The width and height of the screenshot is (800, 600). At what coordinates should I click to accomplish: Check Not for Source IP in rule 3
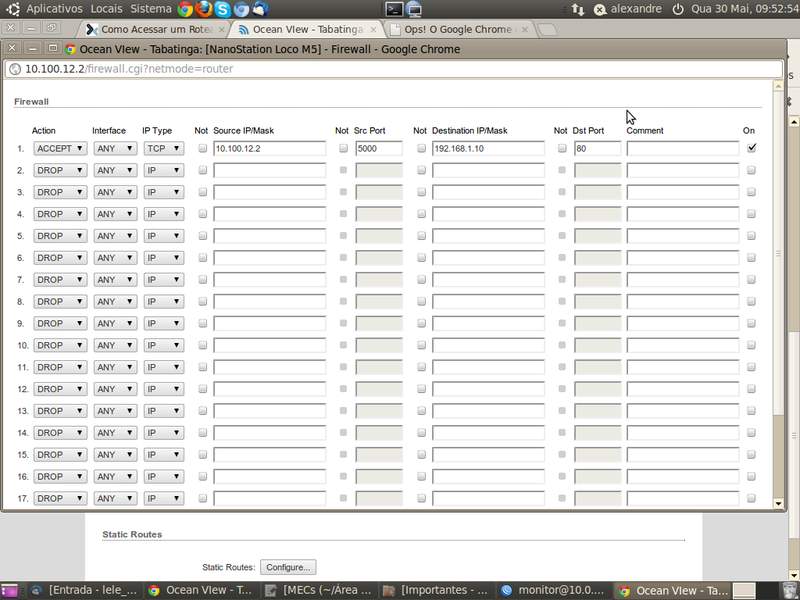coord(203,192)
